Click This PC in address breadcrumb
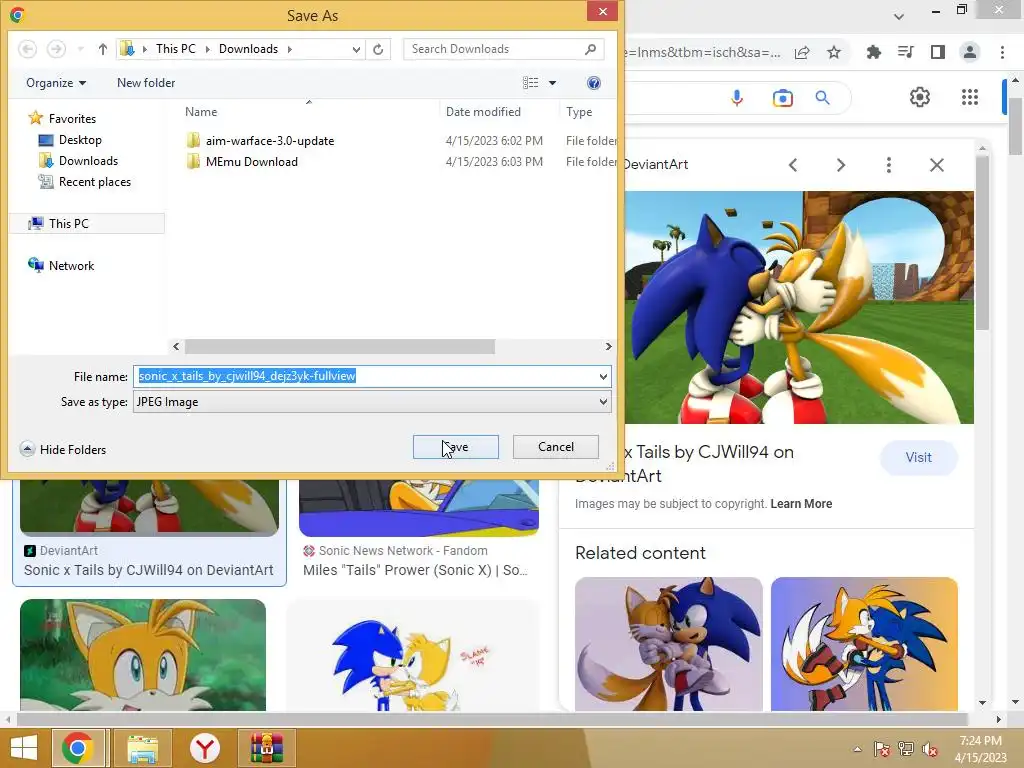Viewport: 1024px width, 768px height. click(x=176, y=49)
